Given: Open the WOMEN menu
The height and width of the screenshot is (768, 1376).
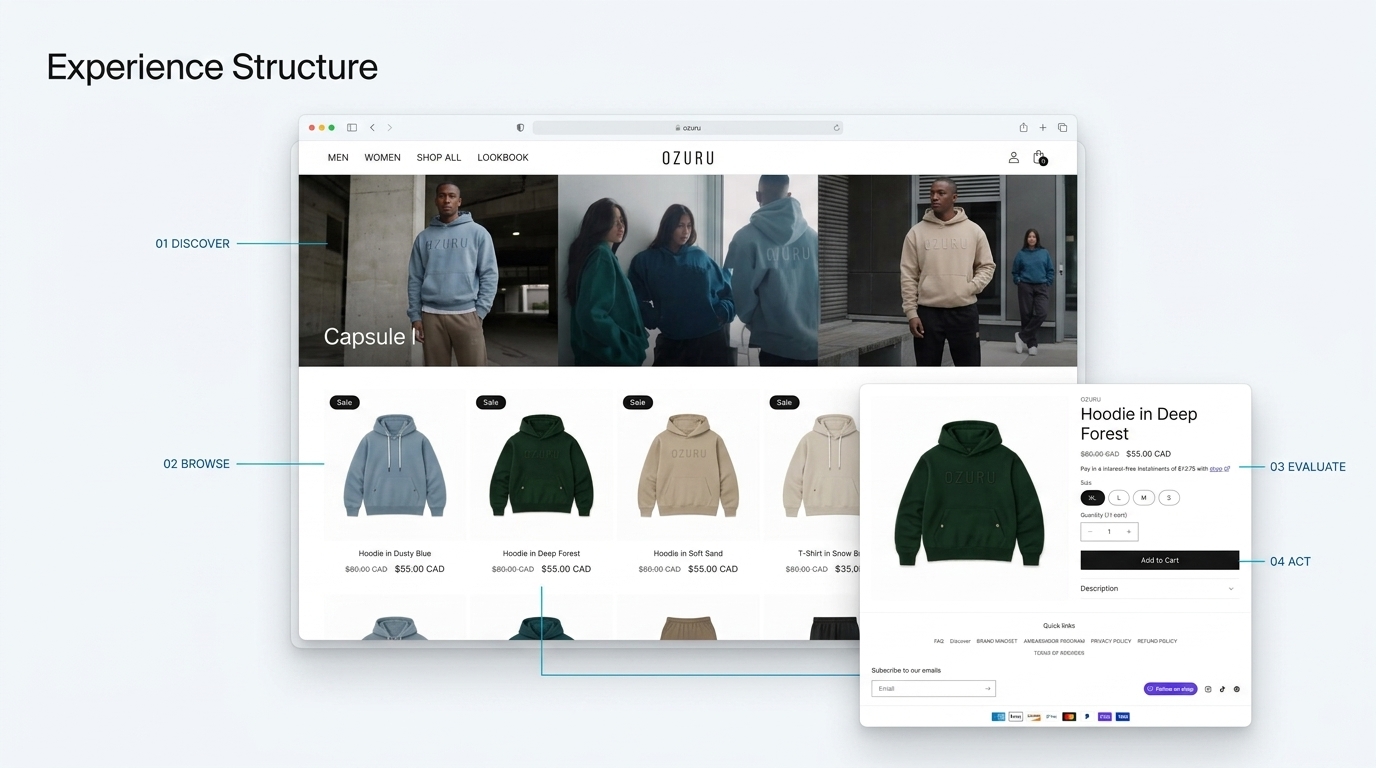Looking at the screenshot, I should tap(382, 158).
